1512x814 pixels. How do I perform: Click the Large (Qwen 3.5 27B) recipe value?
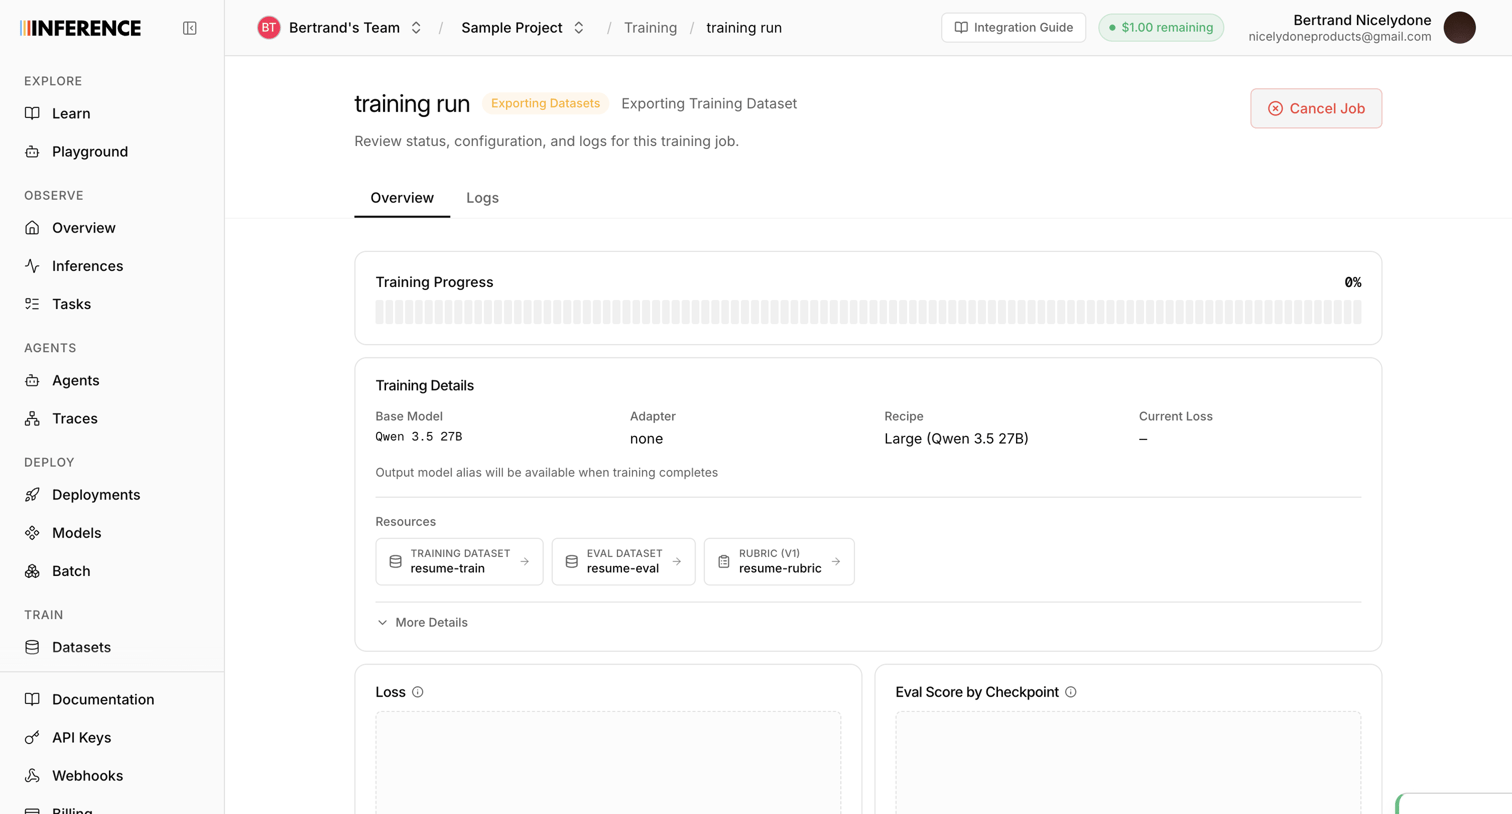point(956,439)
